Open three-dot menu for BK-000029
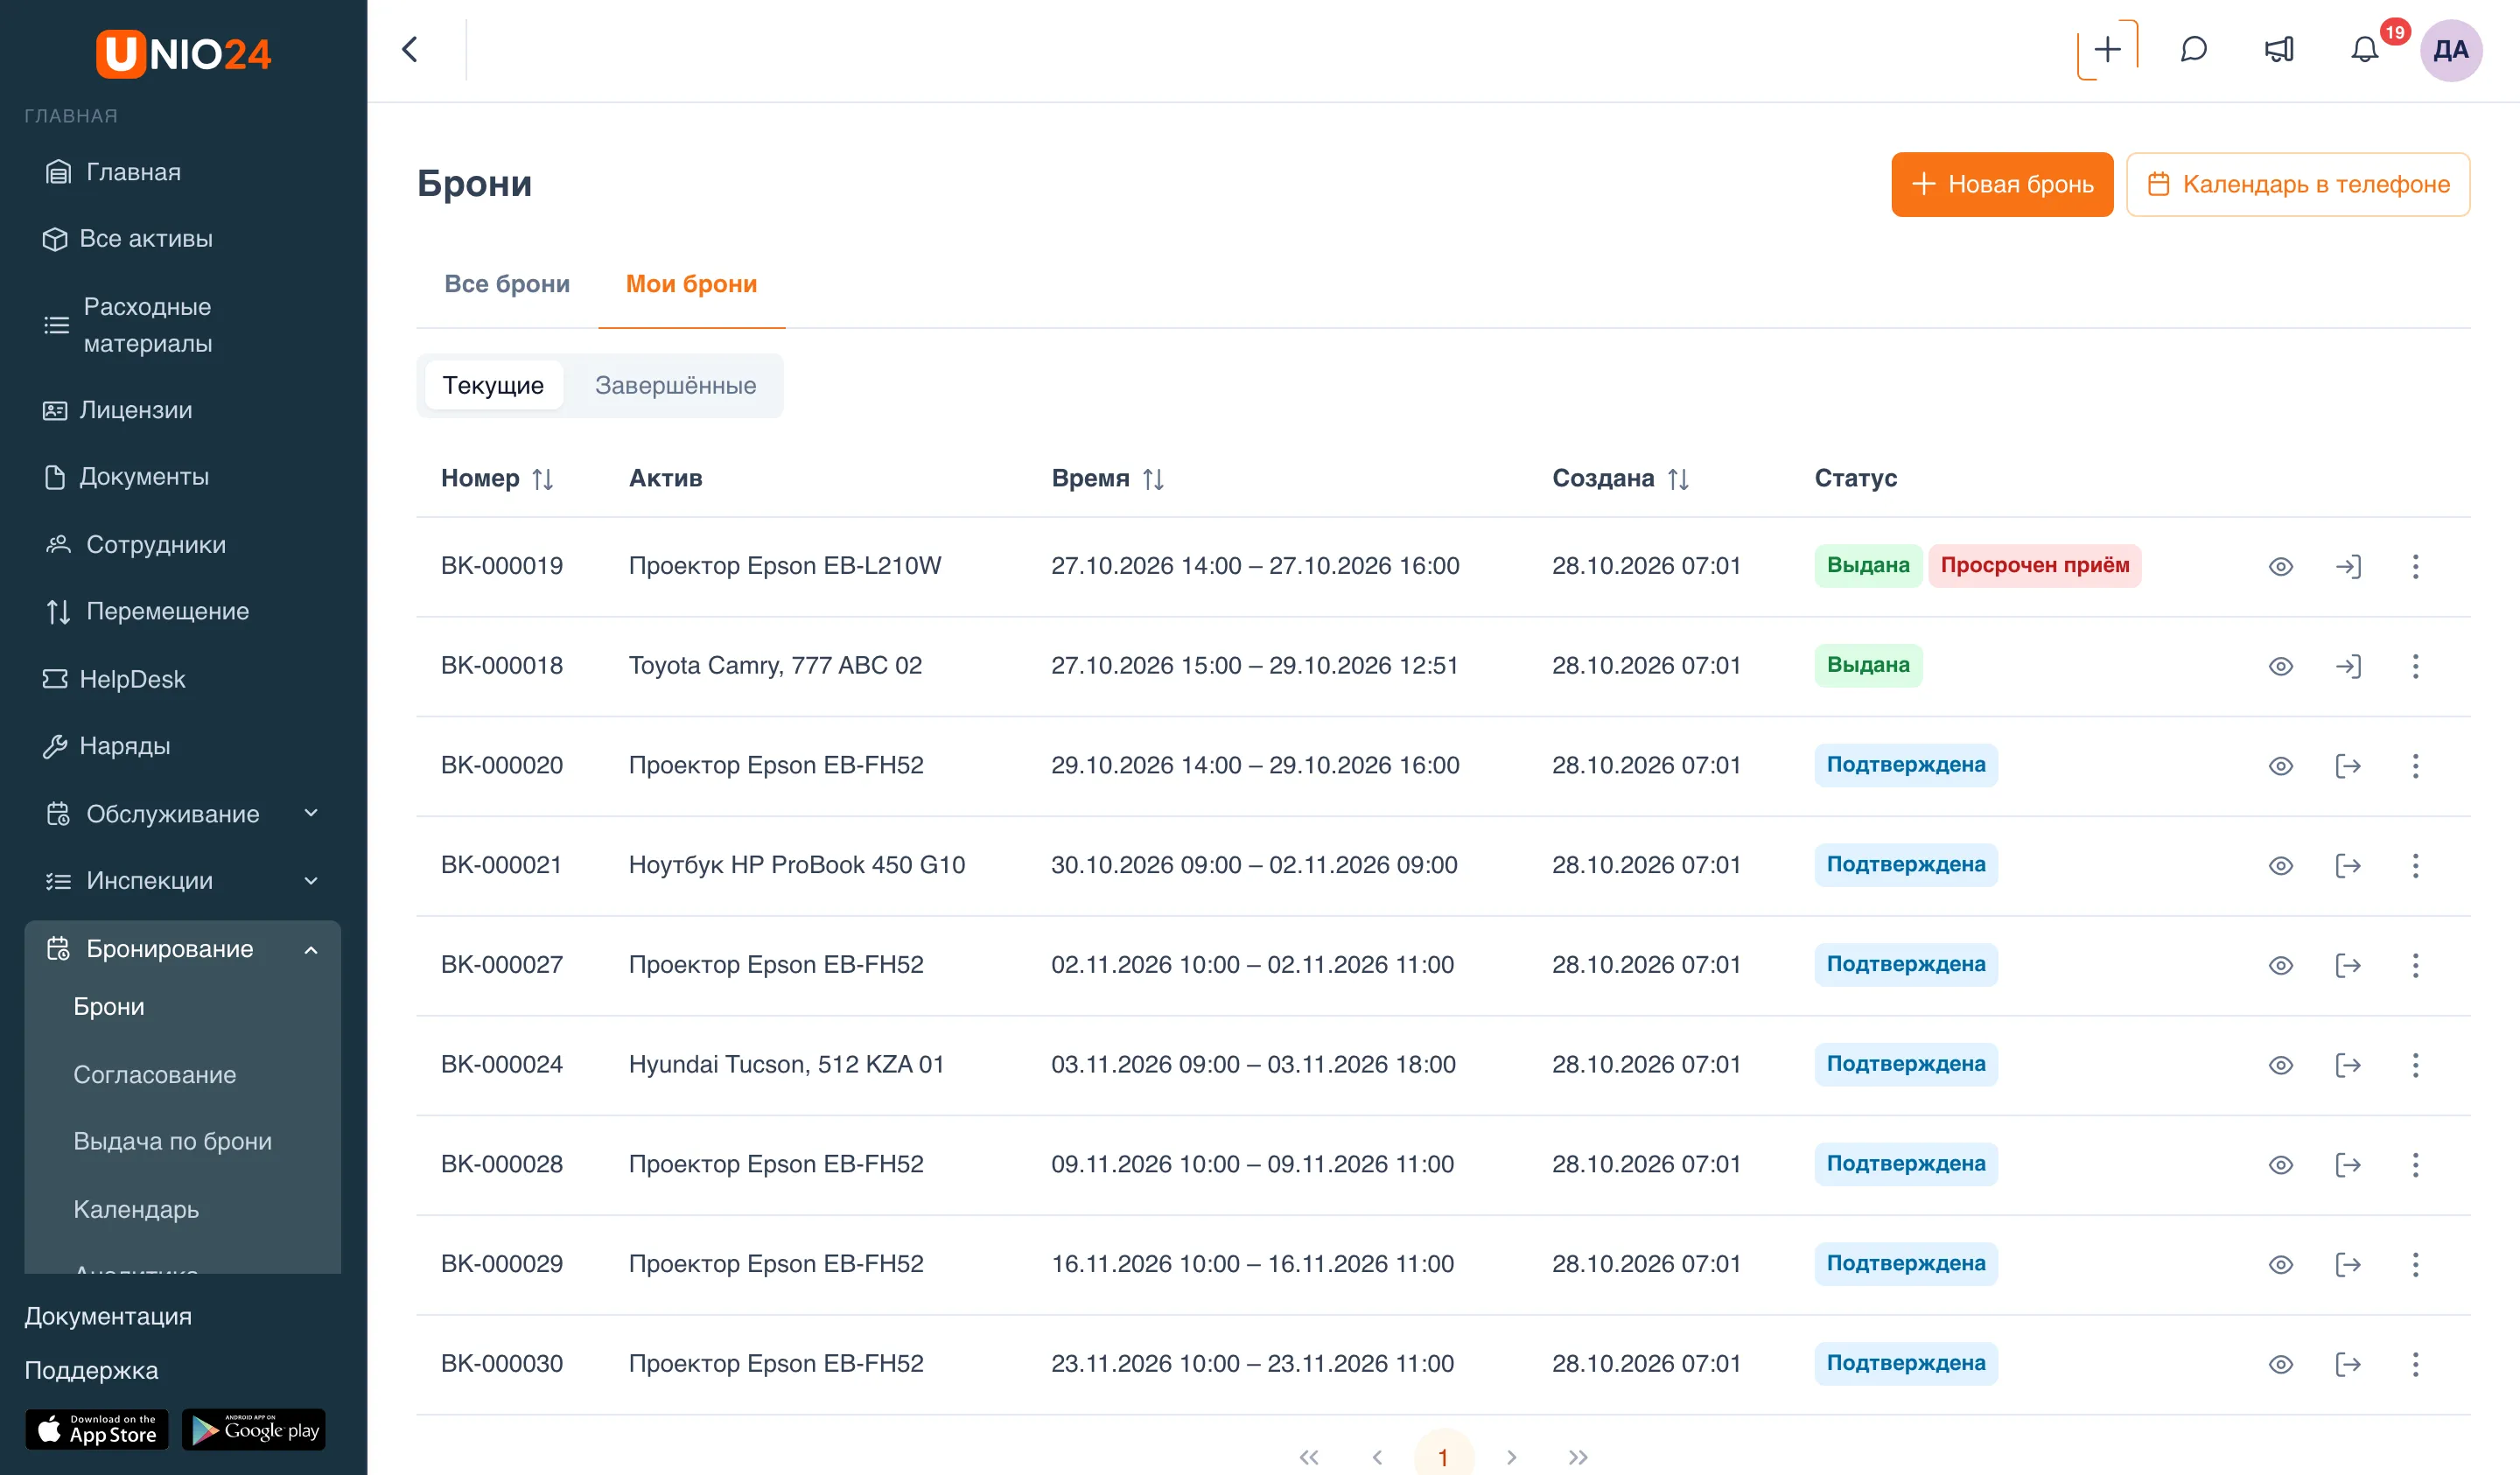The image size is (2520, 1475). pos(2415,1264)
